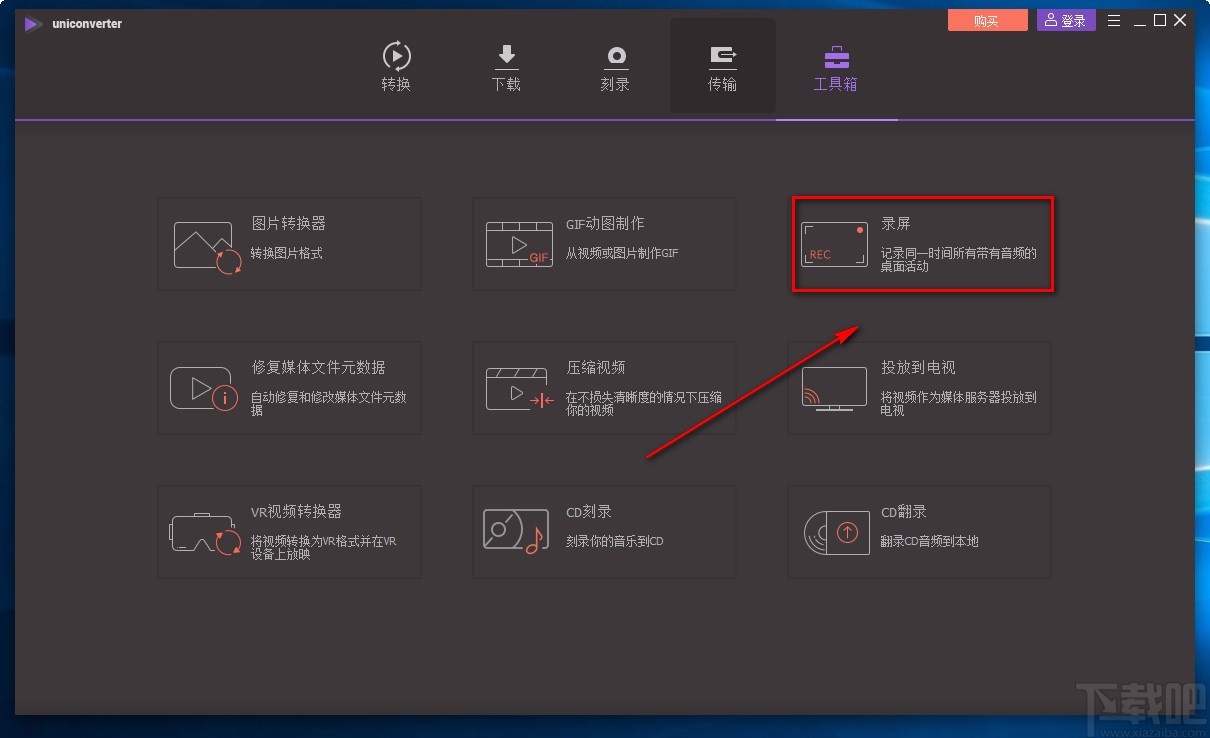Click the 录屏 tile description text
This screenshot has width=1210, height=738.
(x=952, y=257)
